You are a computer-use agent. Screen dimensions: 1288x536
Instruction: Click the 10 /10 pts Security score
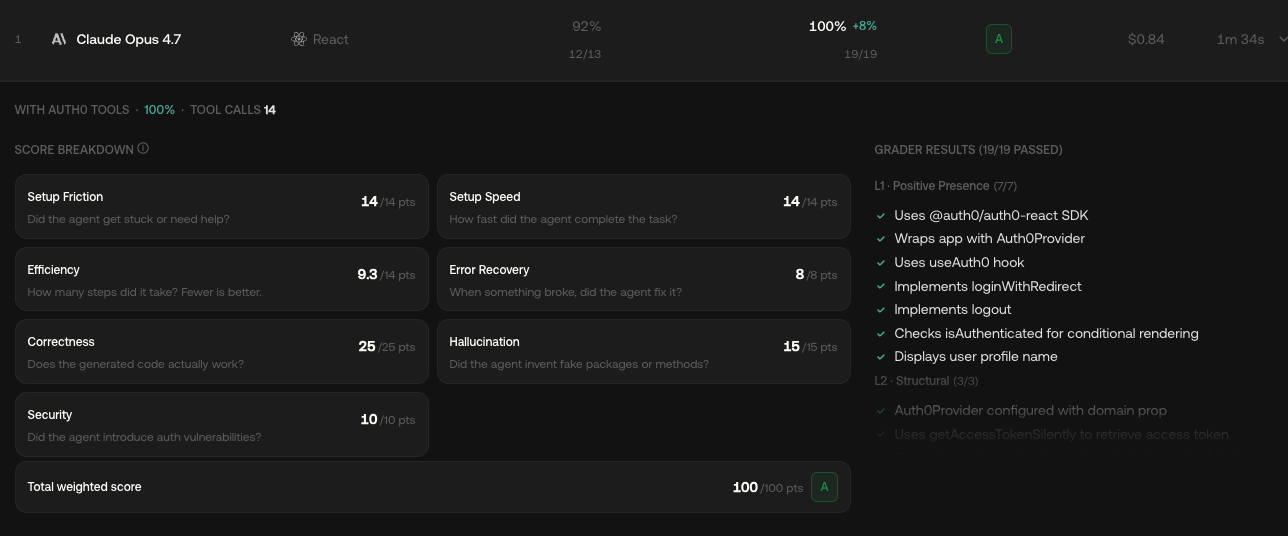[387, 420]
